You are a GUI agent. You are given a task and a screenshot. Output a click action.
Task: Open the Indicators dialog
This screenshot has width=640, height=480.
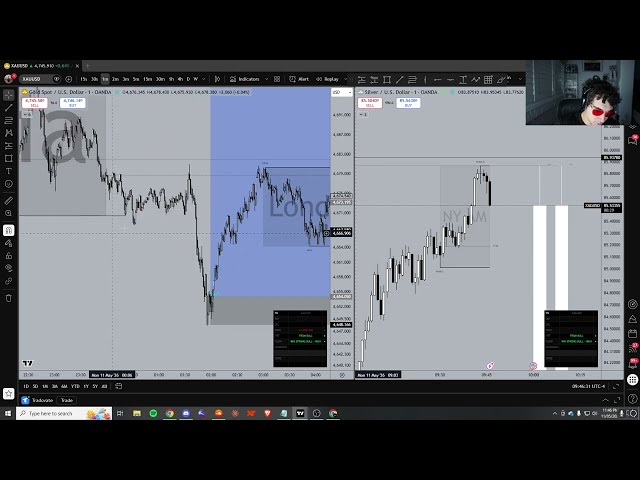coord(244,79)
